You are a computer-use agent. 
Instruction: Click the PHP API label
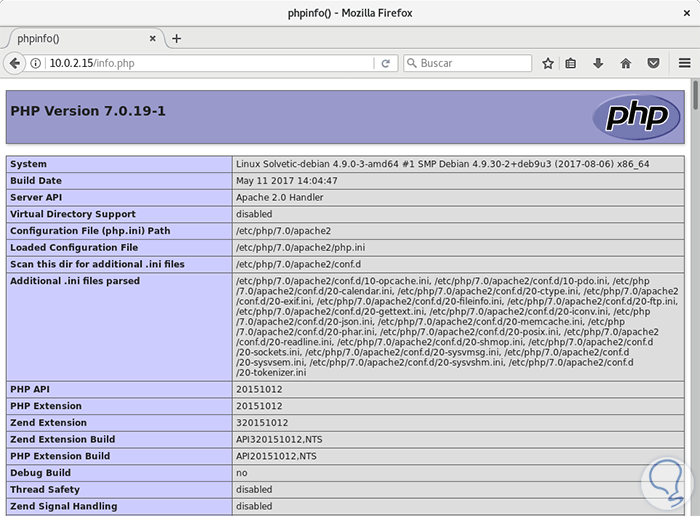coord(30,389)
